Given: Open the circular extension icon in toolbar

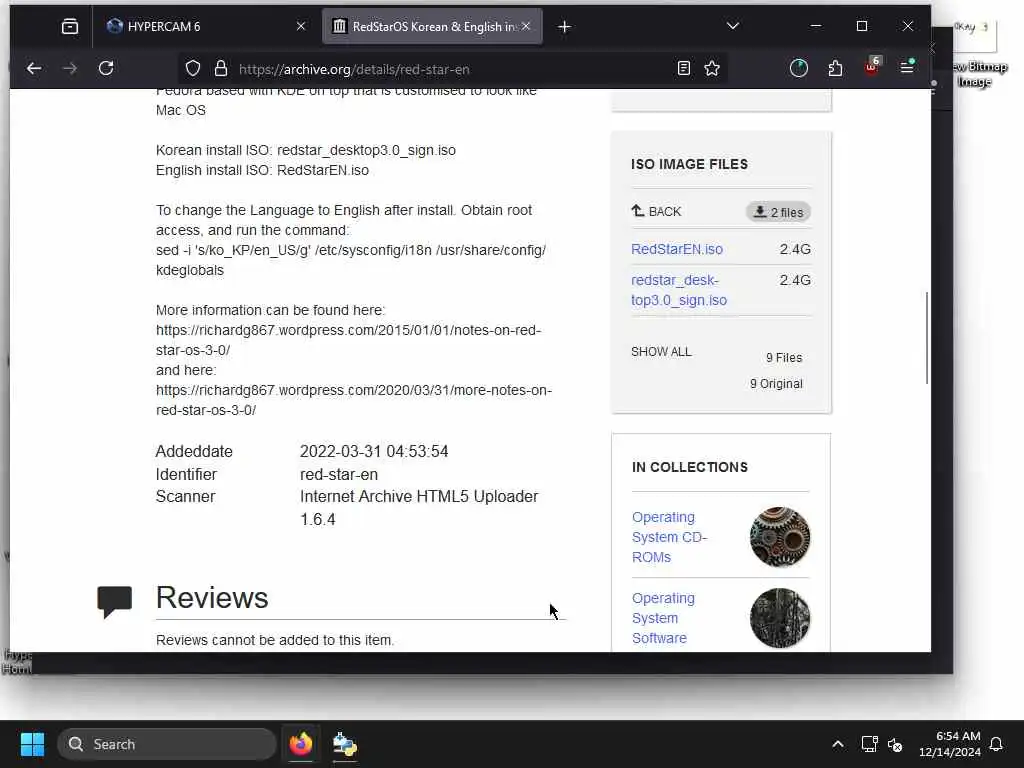Looking at the screenshot, I should (x=799, y=69).
